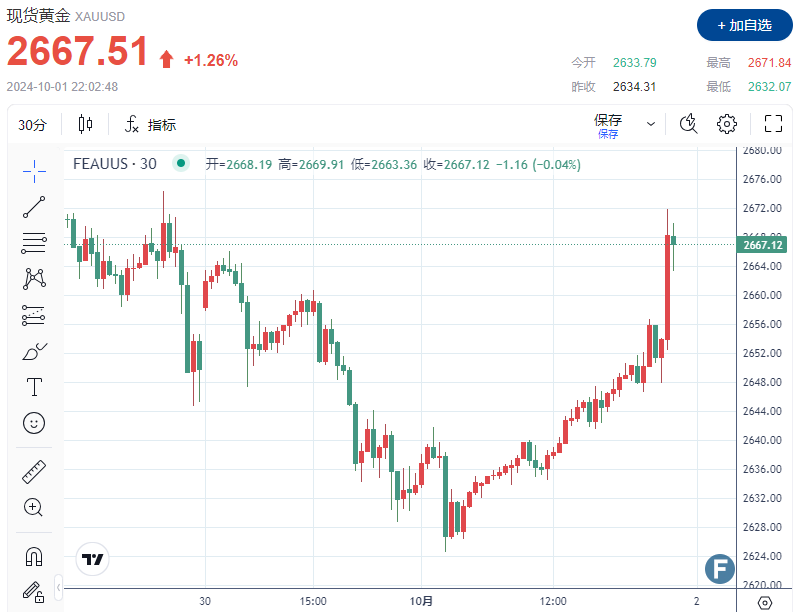Image resolution: width=803 pixels, height=612 pixels.
Task: Select the trend line drawing tool
Action: [x=34, y=207]
